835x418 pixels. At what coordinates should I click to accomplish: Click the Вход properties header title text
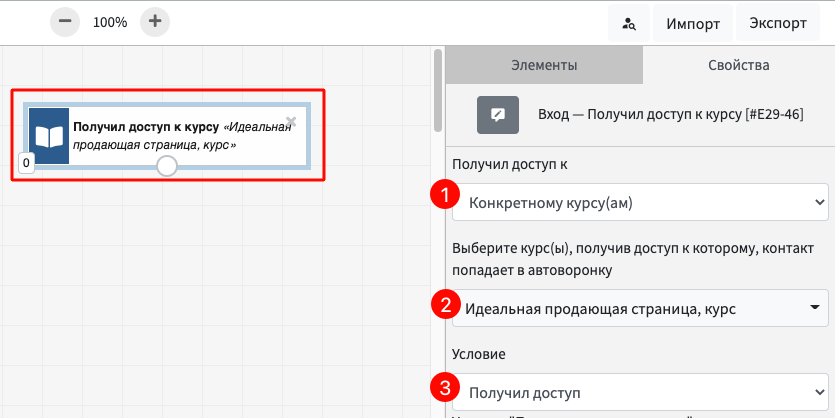tap(670, 114)
